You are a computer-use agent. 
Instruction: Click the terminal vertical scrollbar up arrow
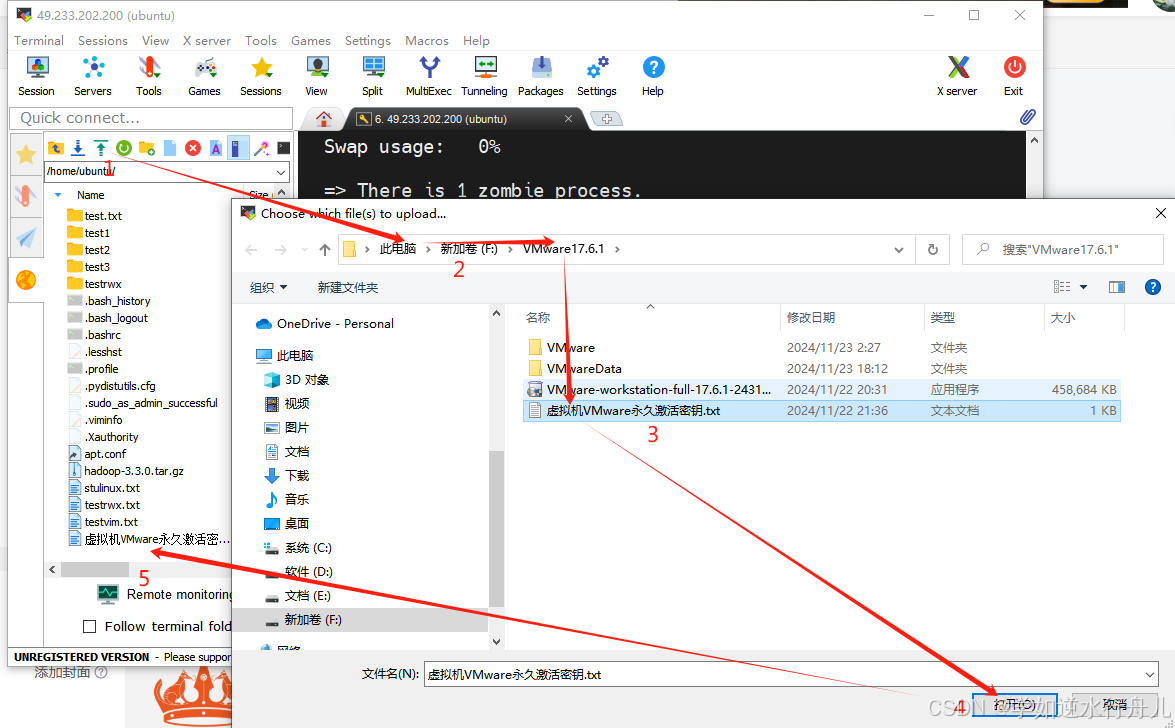click(x=1034, y=140)
